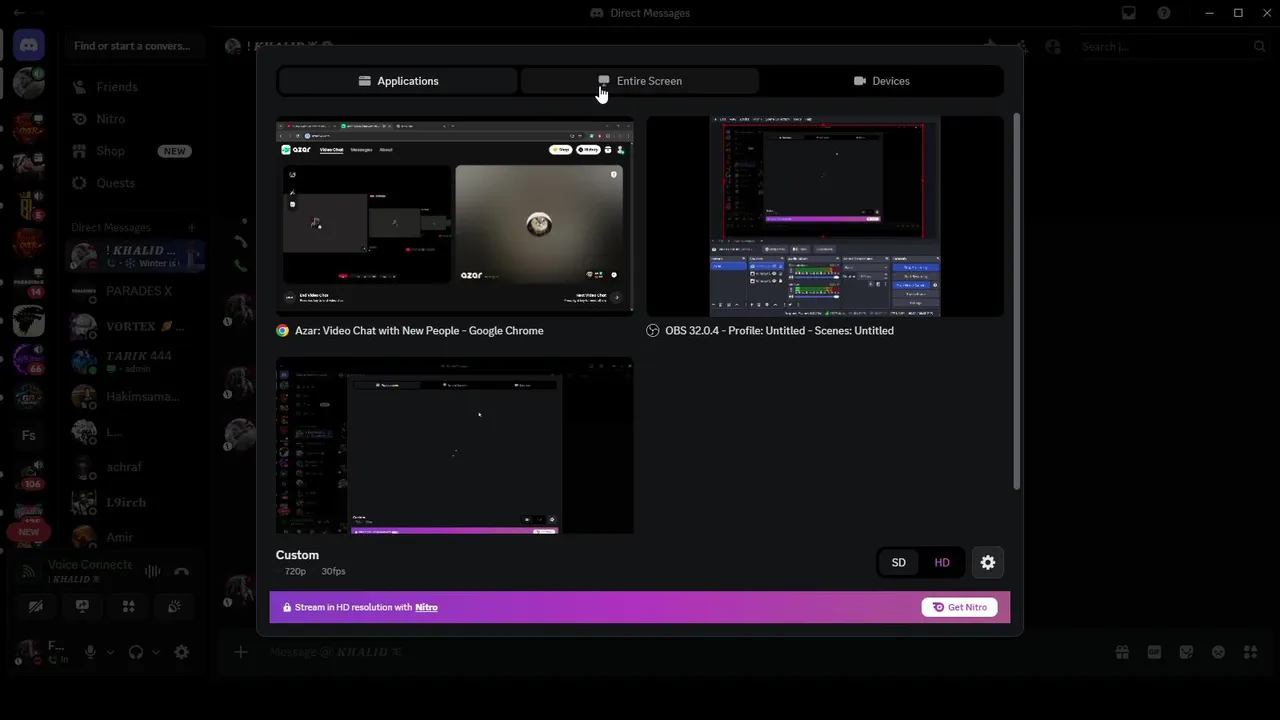The height and width of the screenshot is (720, 1280).
Task: Open the server with 5 badge
Action: (29, 206)
